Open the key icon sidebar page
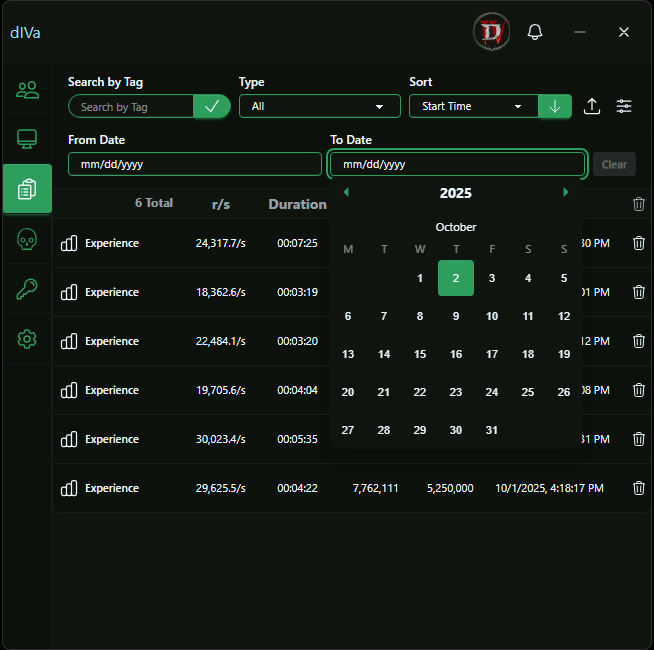 (x=27, y=289)
